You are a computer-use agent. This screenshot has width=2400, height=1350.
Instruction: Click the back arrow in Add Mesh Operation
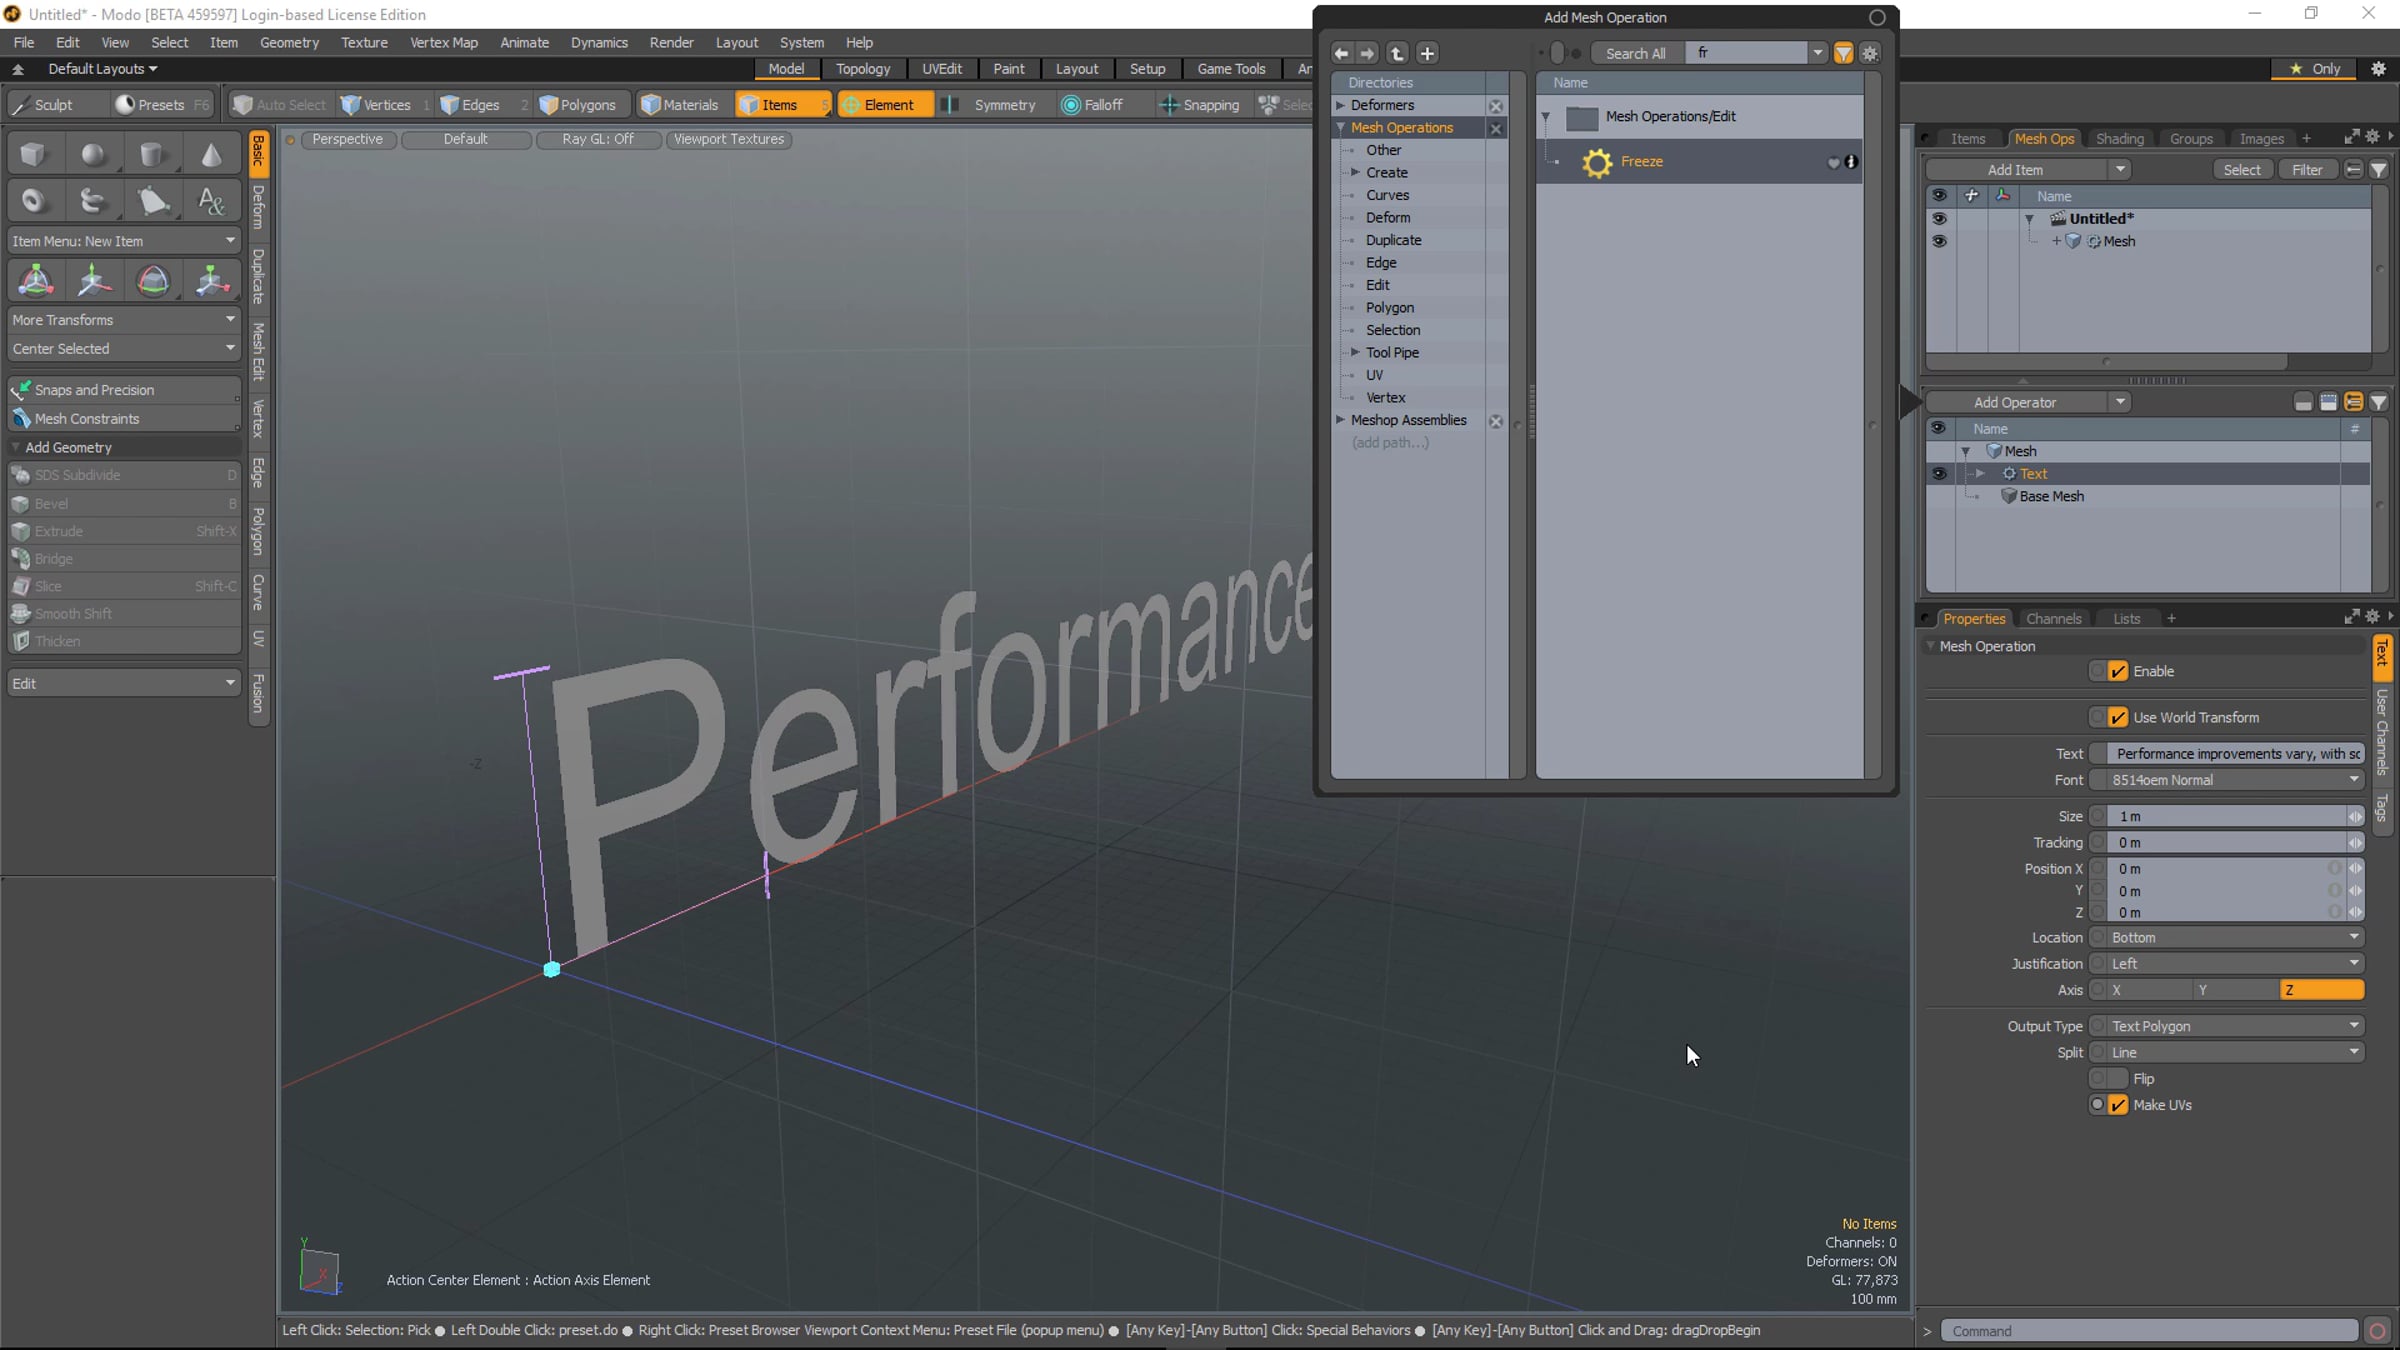pos(1341,53)
